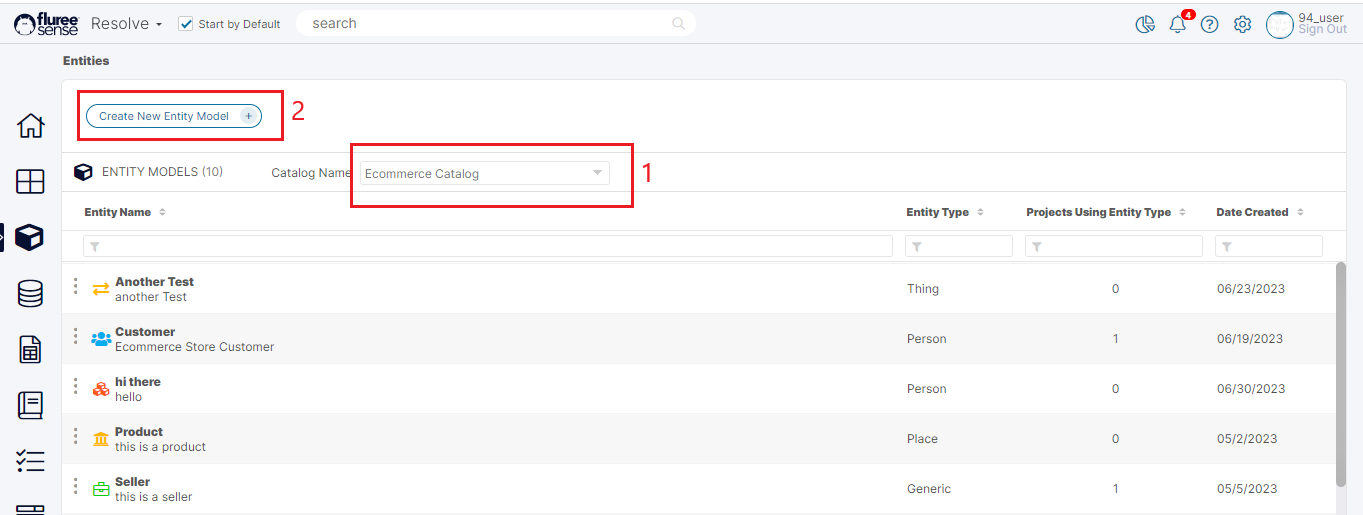The height and width of the screenshot is (515, 1363).
Task: Open the settings gear icon
Action: [x=1242, y=25]
